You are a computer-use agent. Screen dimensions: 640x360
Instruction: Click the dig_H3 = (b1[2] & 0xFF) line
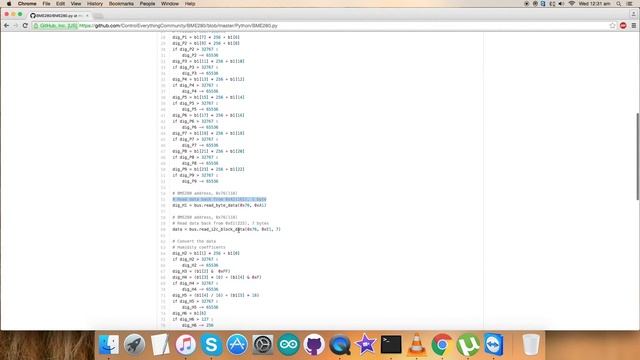click(201, 271)
